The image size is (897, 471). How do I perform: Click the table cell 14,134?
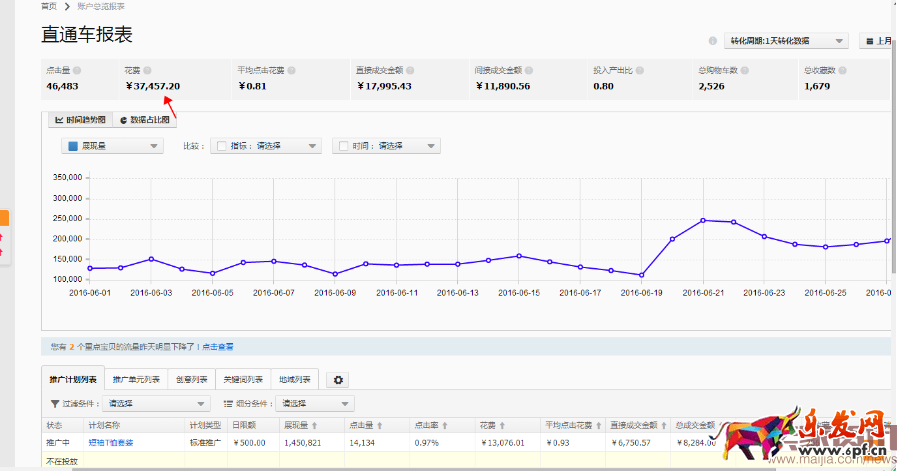tap(362, 443)
